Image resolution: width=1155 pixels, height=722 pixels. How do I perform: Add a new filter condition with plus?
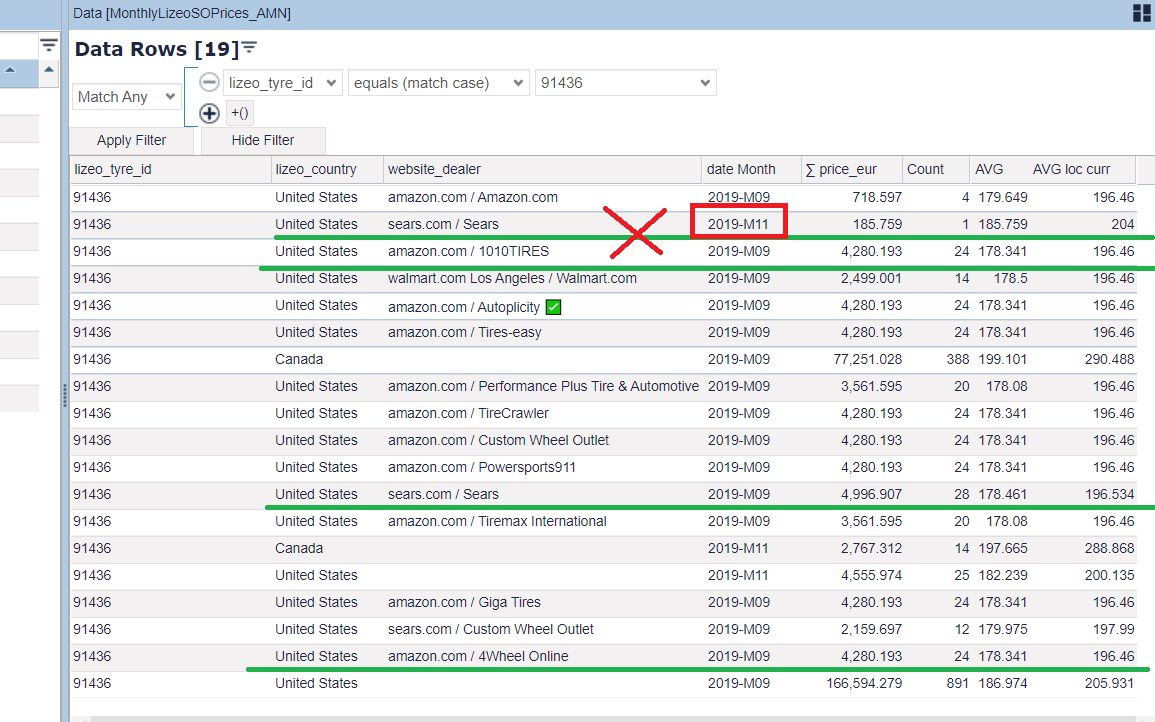(x=209, y=113)
